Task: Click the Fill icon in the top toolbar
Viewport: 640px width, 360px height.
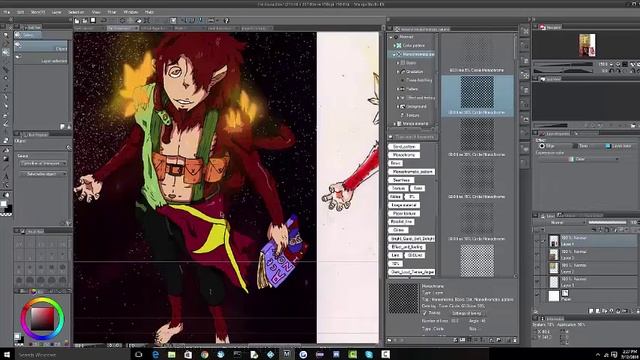Action: tap(138, 20)
